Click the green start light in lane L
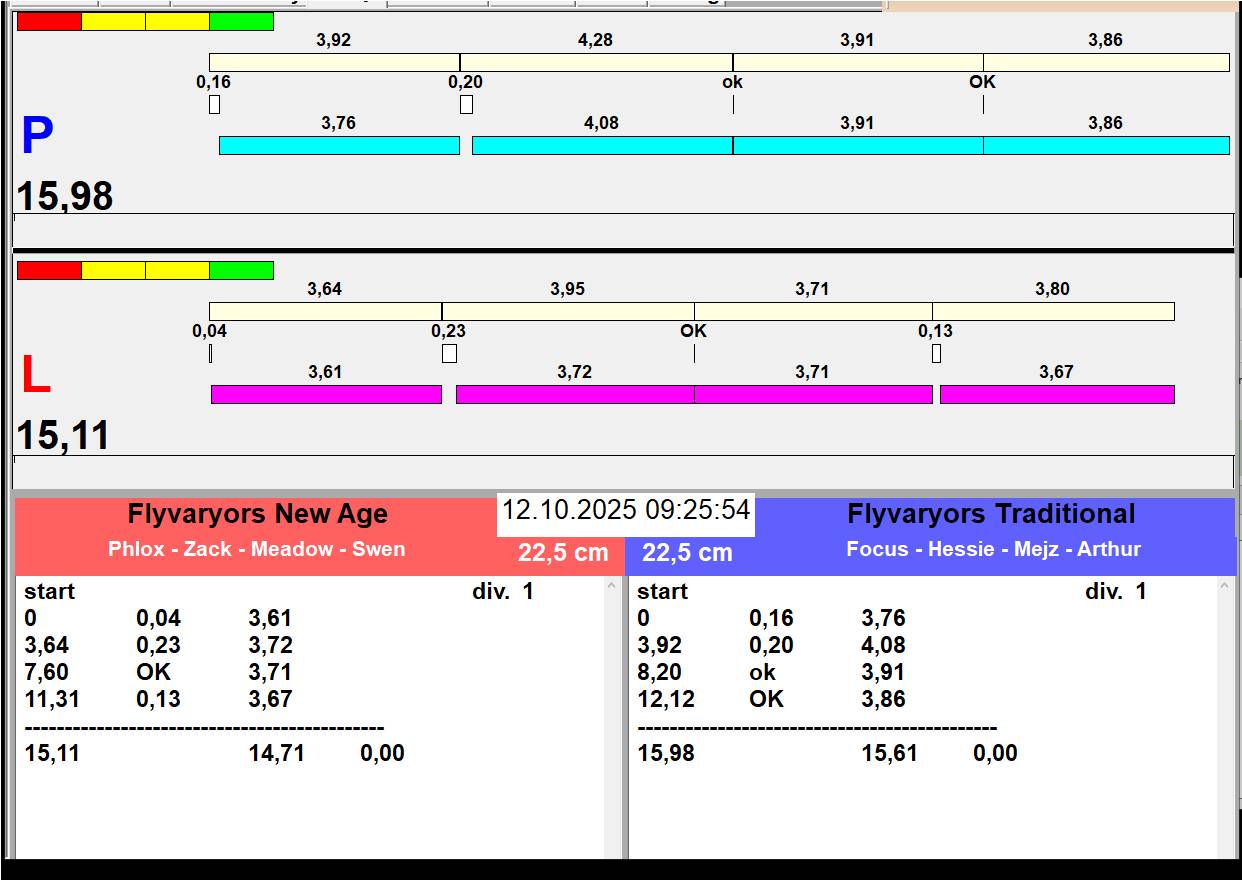 [241, 271]
